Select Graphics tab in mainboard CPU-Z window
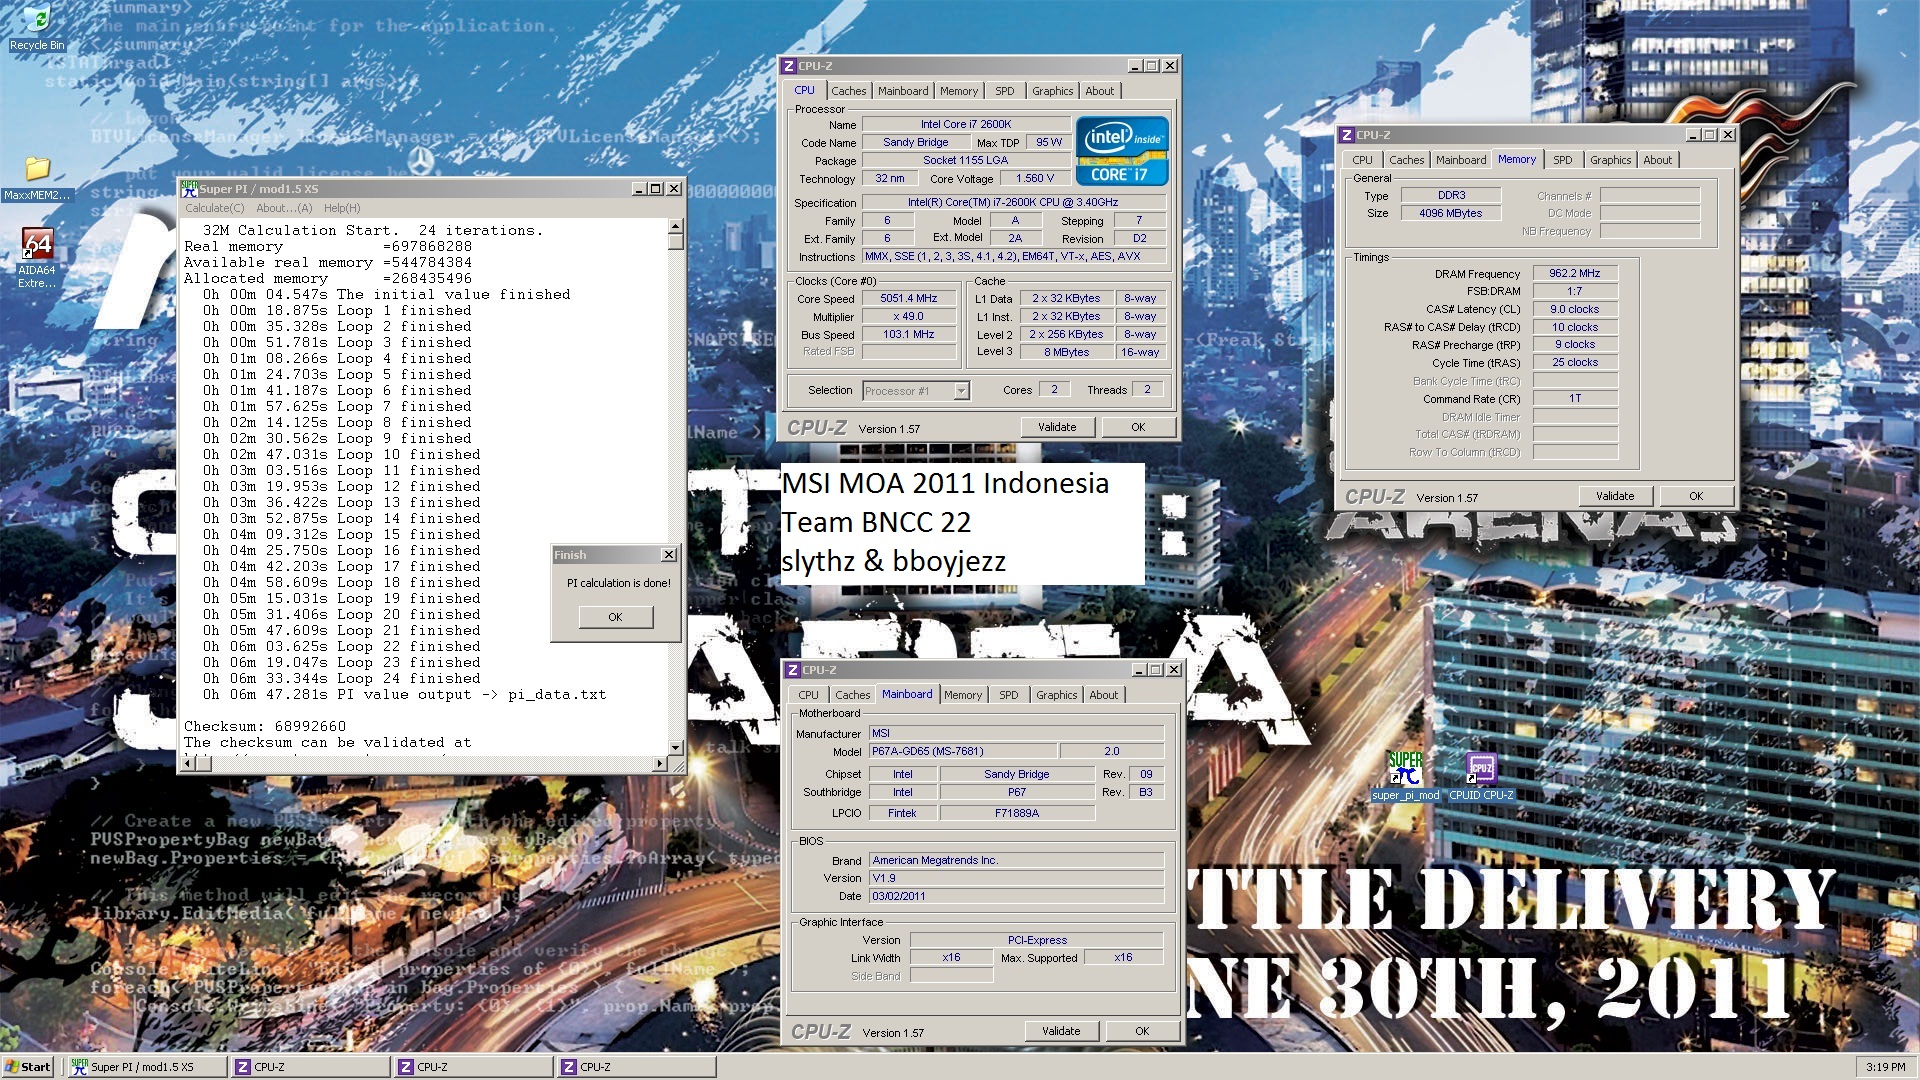The image size is (1920, 1080). tap(1056, 695)
